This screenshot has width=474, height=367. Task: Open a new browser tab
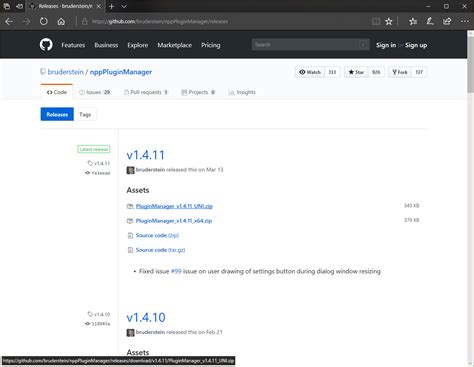[112, 6]
